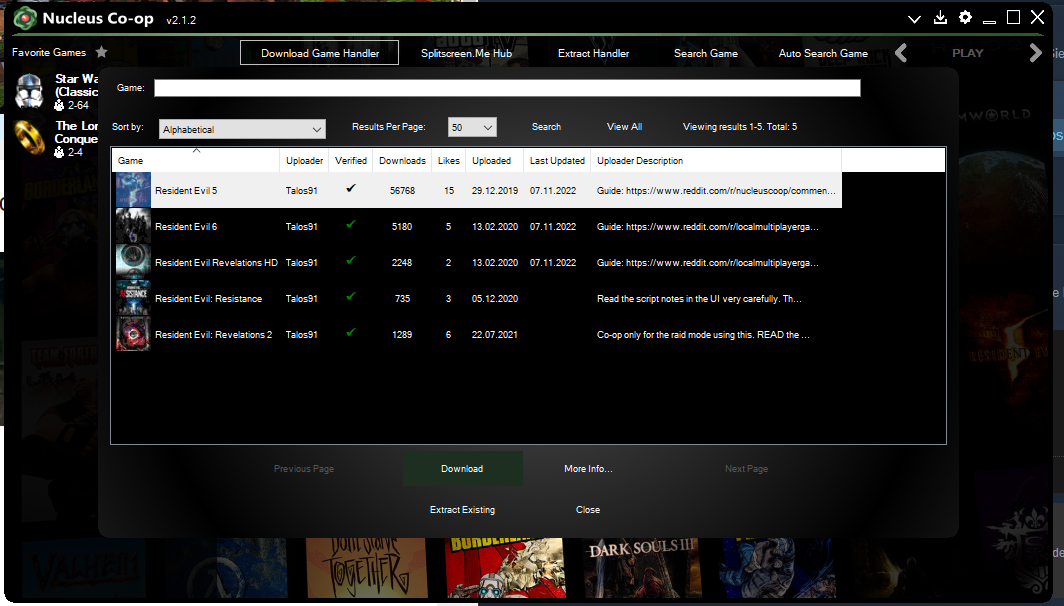Click the Favorite Games star icon

click(101, 52)
